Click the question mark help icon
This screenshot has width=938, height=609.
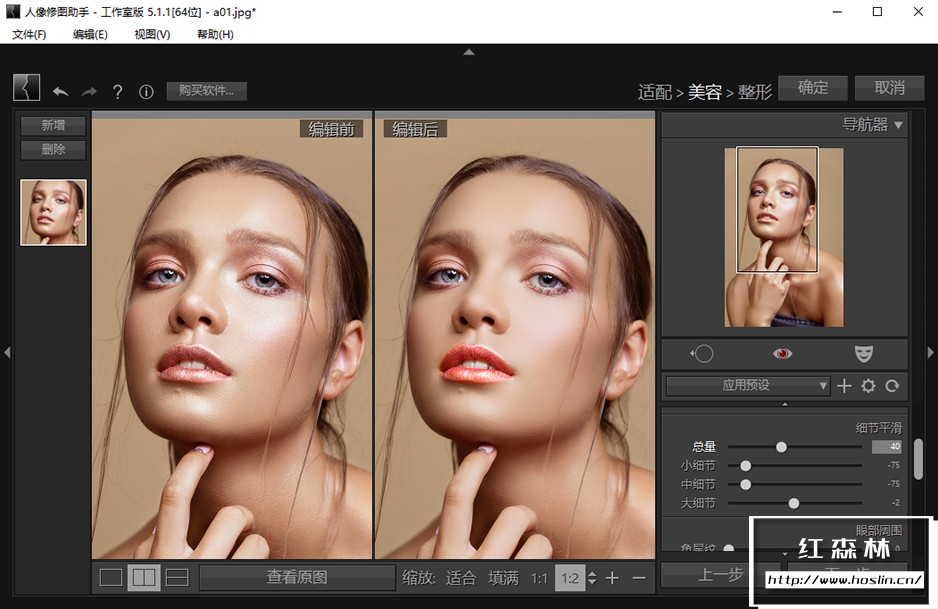(x=118, y=92)
